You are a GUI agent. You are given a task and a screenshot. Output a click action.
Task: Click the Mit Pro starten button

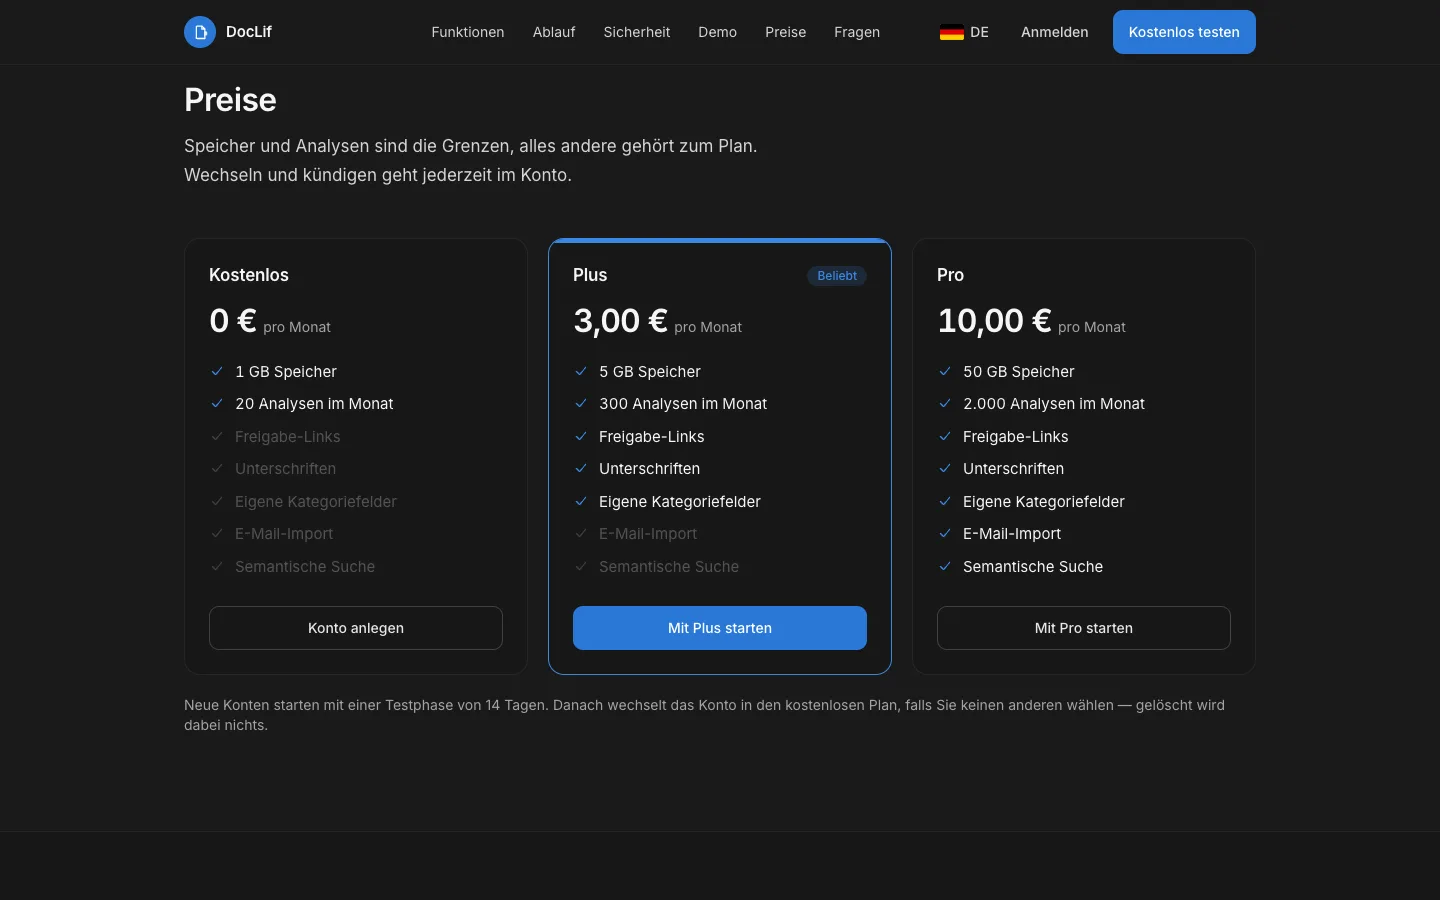[1084, 628]
